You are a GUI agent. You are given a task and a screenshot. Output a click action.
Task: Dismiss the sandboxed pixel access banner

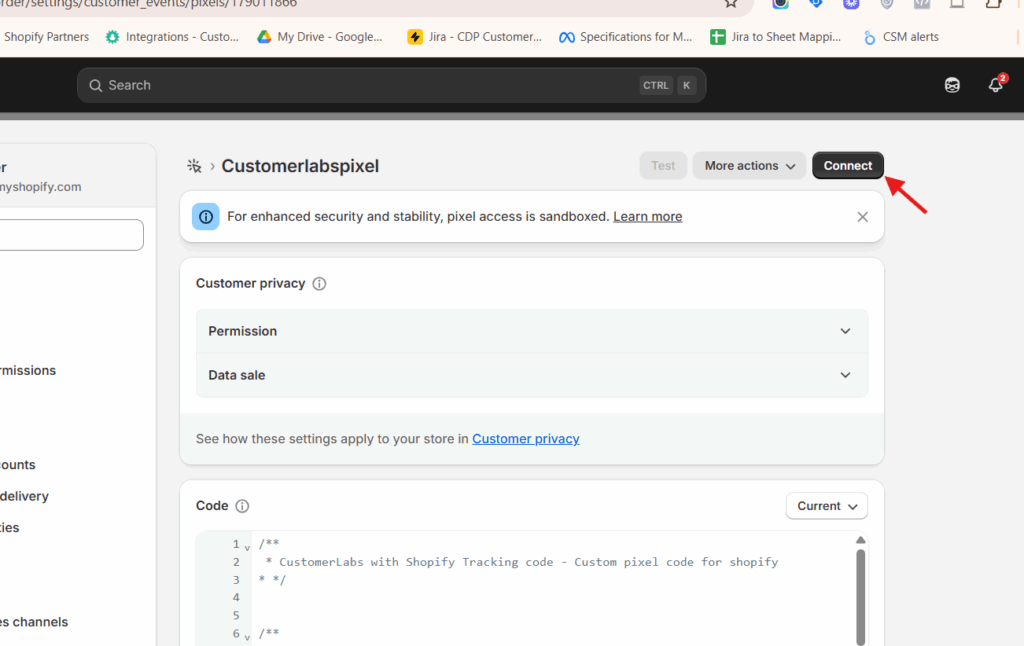pos(862,217)
